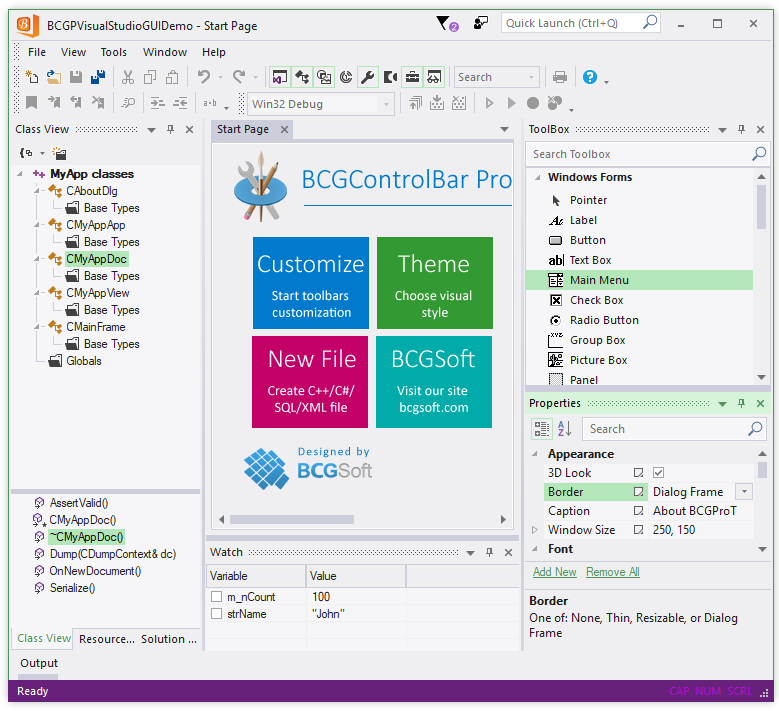This screenshot has width=779, height=711.
Task: Click the Theme tile
Action: [x=435, y=283]
